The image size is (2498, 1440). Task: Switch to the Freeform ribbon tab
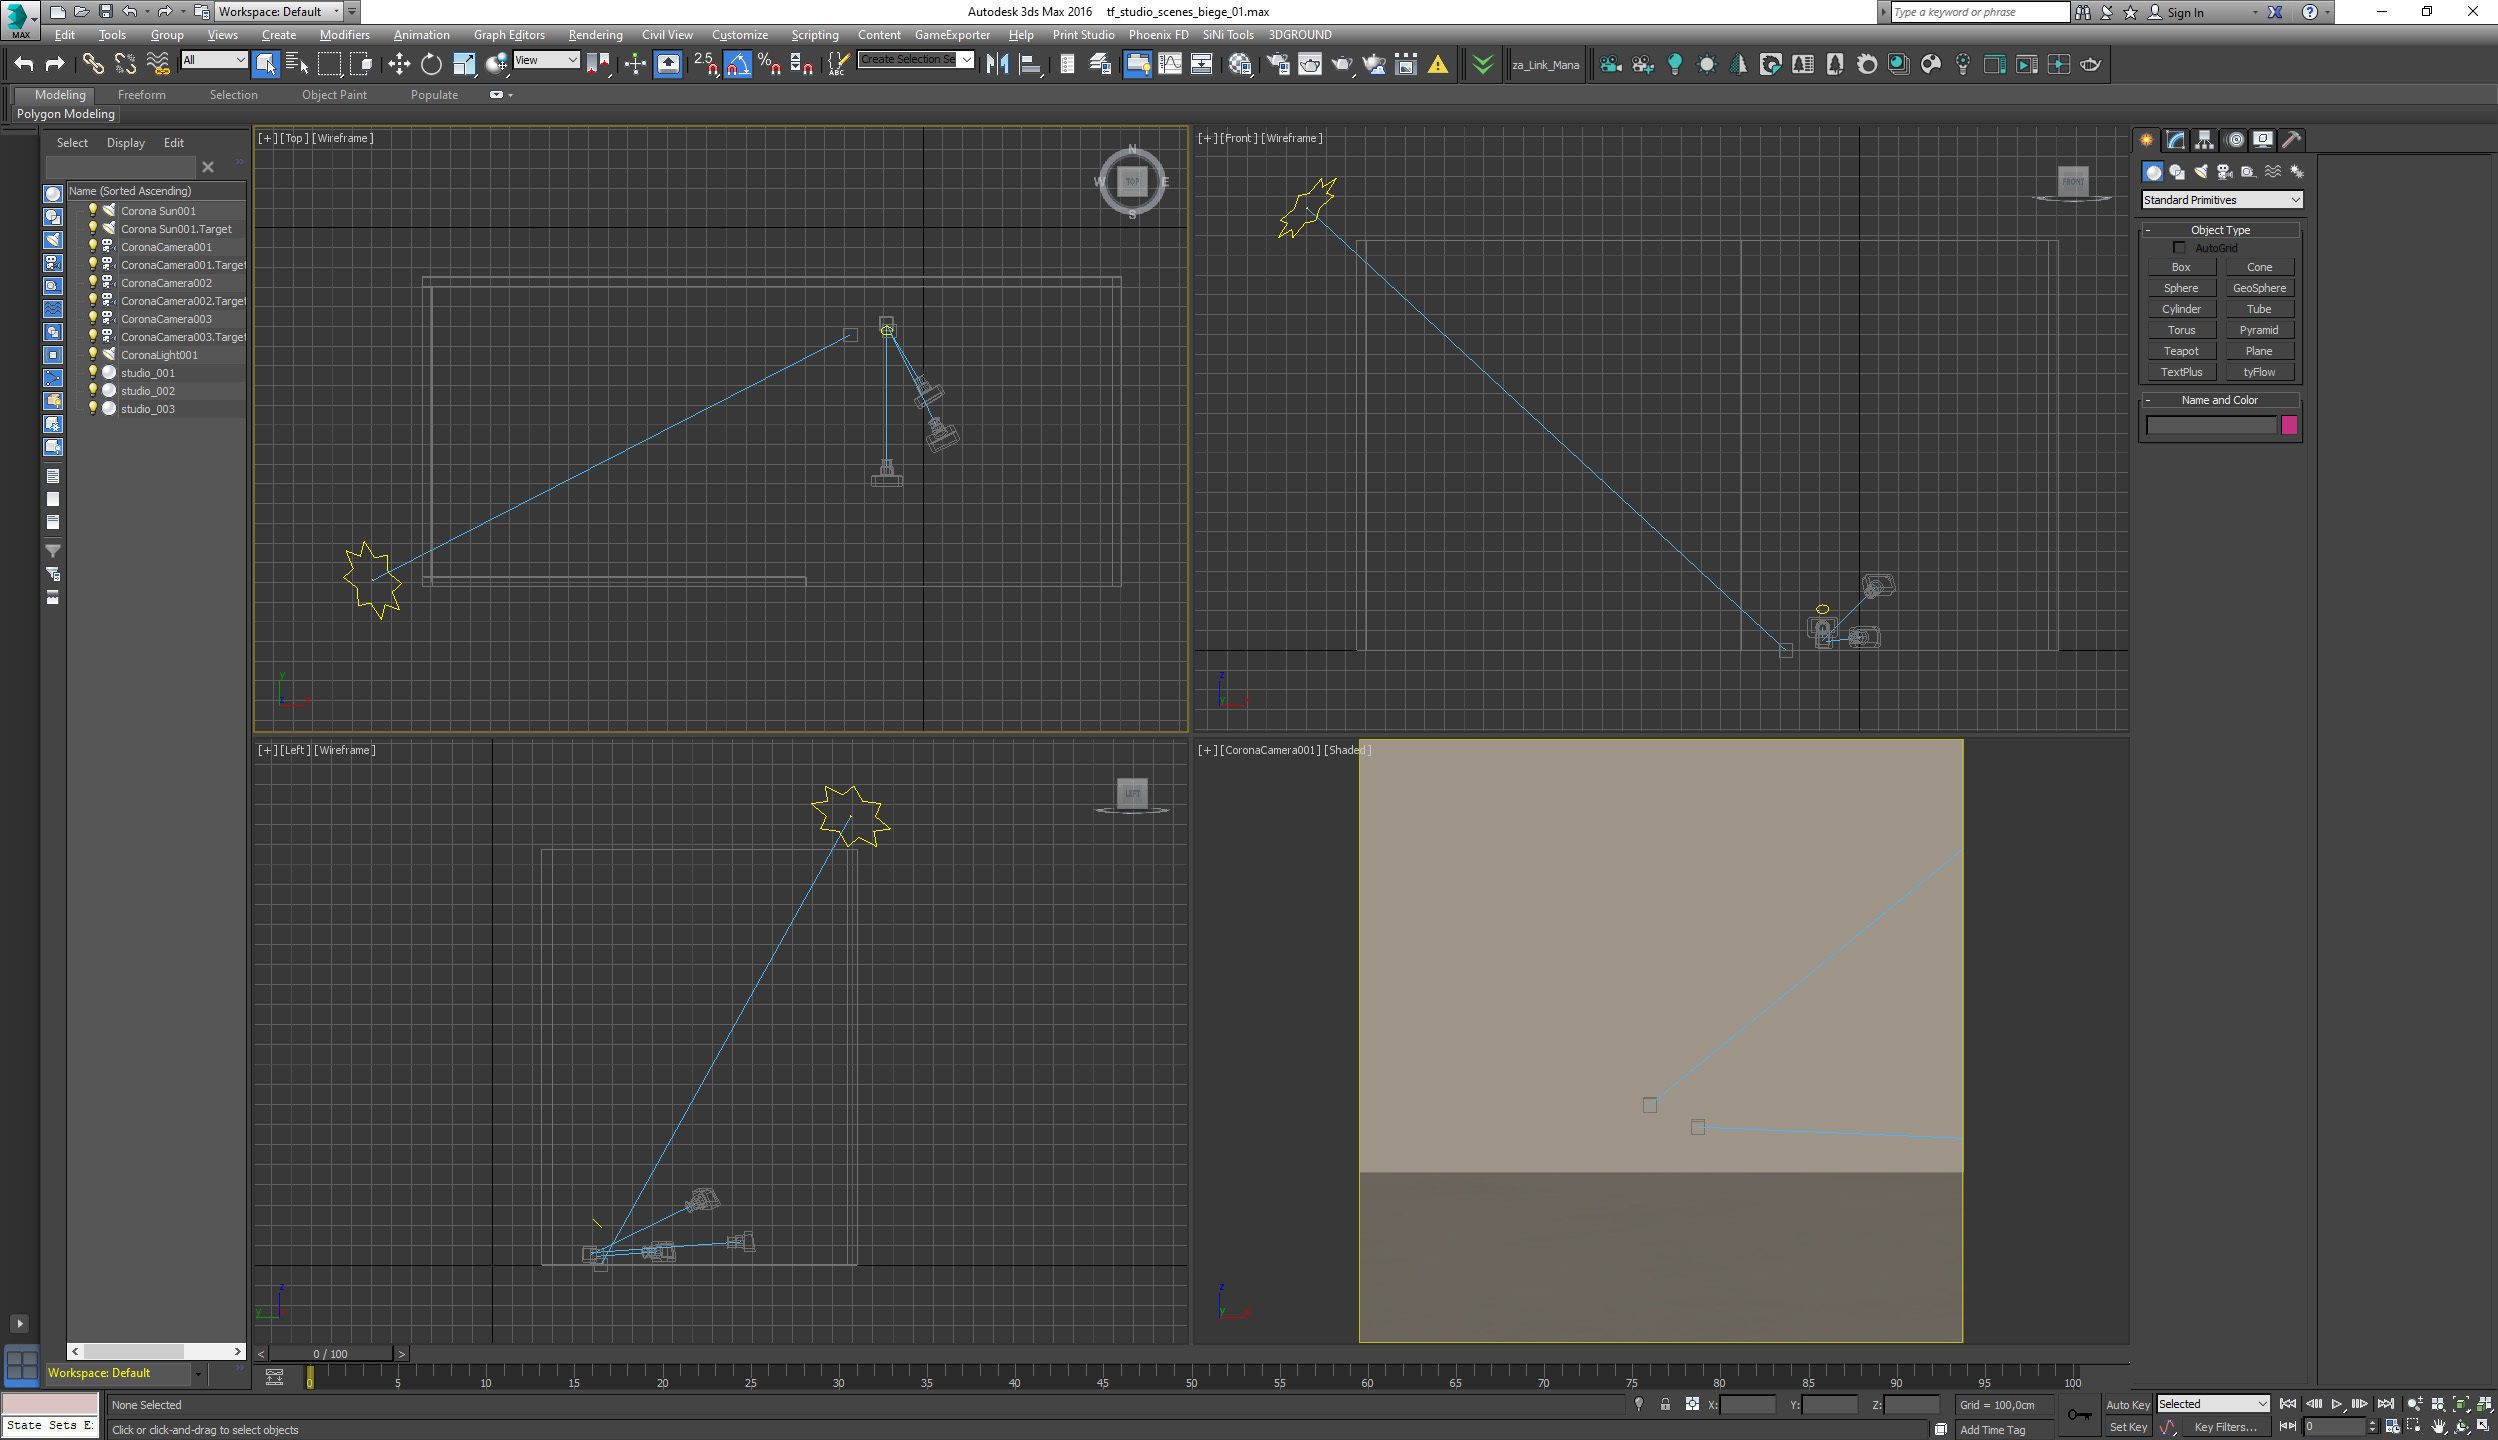pyautogui.click(x=141, y=95)
